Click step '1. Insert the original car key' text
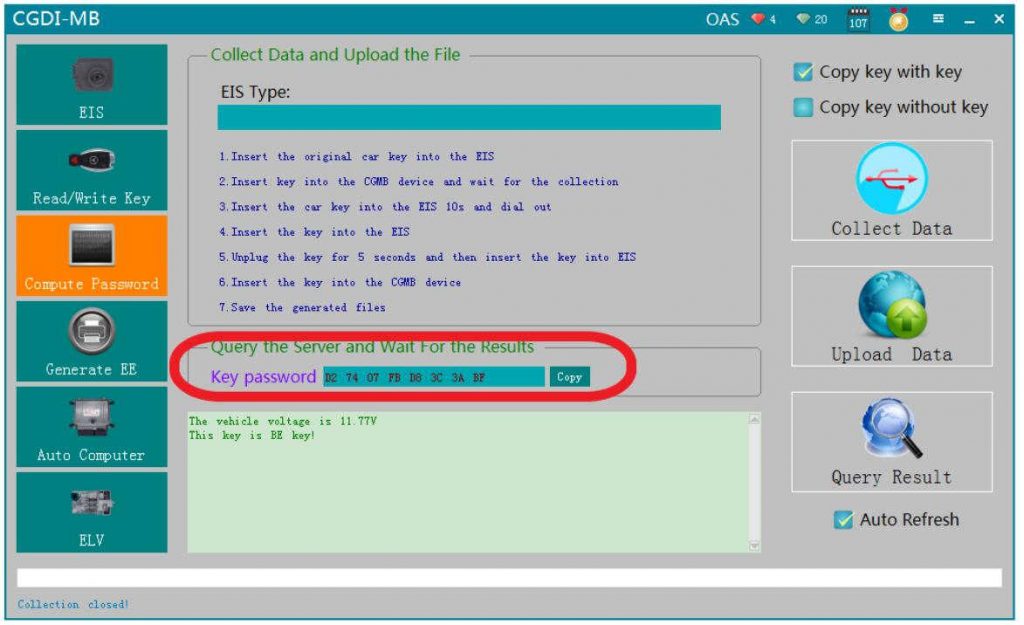 coord(357,157)
